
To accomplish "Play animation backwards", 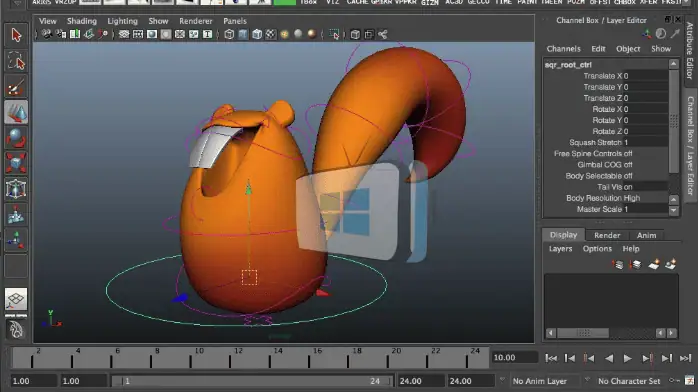I will (x=609, y=358).
